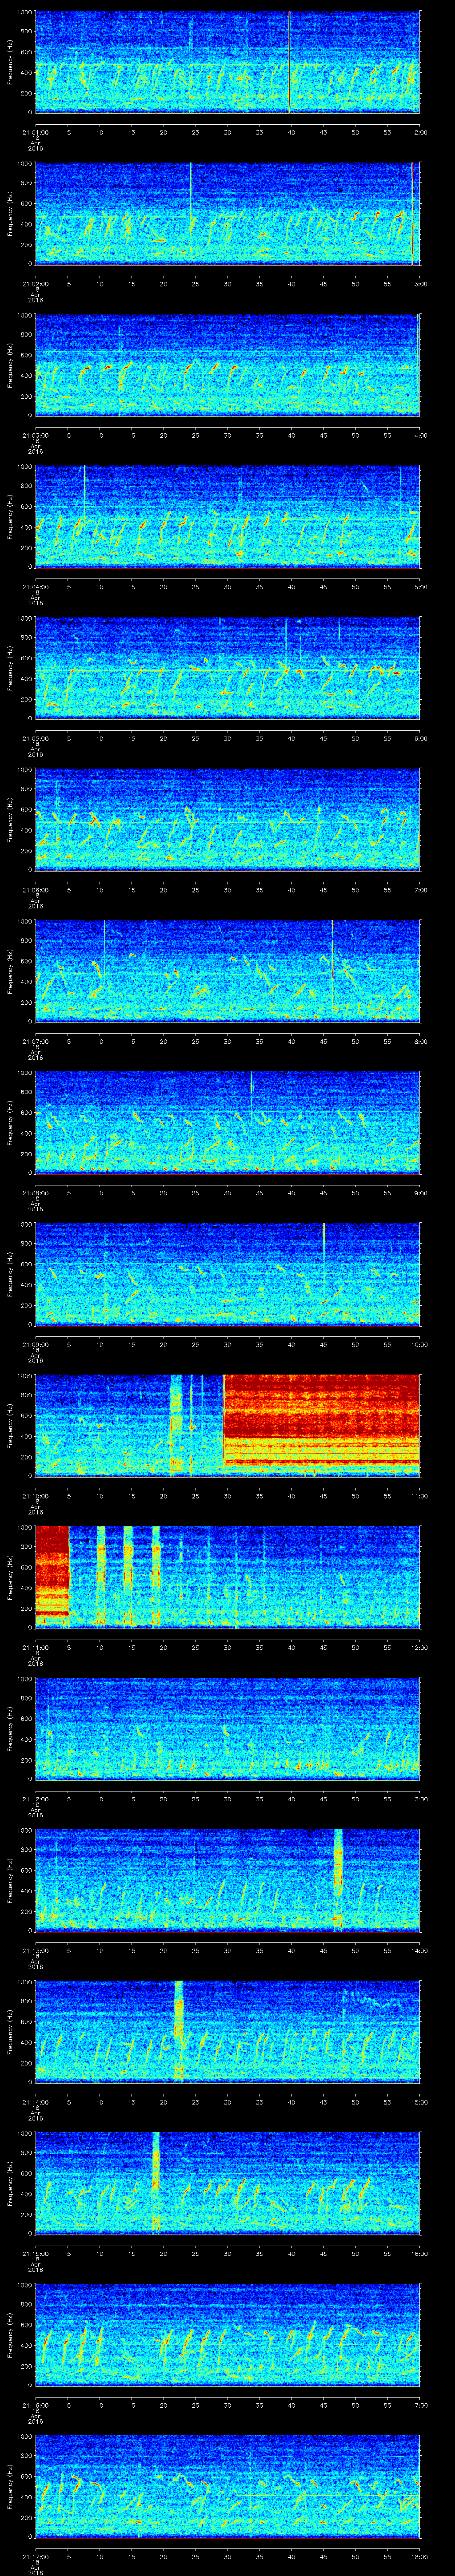Image resolution: width=455 pixels, height=2576 pixels.
Task: Open the spectrogram panel starting at 21:06:00
Action: (227, 819)
